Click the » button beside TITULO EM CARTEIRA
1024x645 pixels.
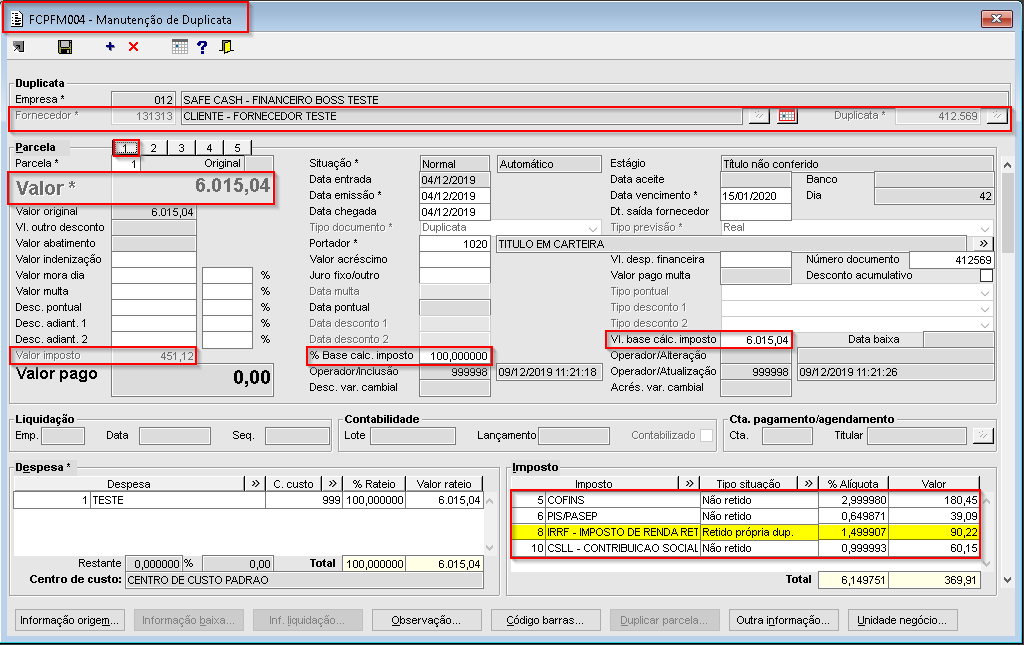[x=983, y=244]
